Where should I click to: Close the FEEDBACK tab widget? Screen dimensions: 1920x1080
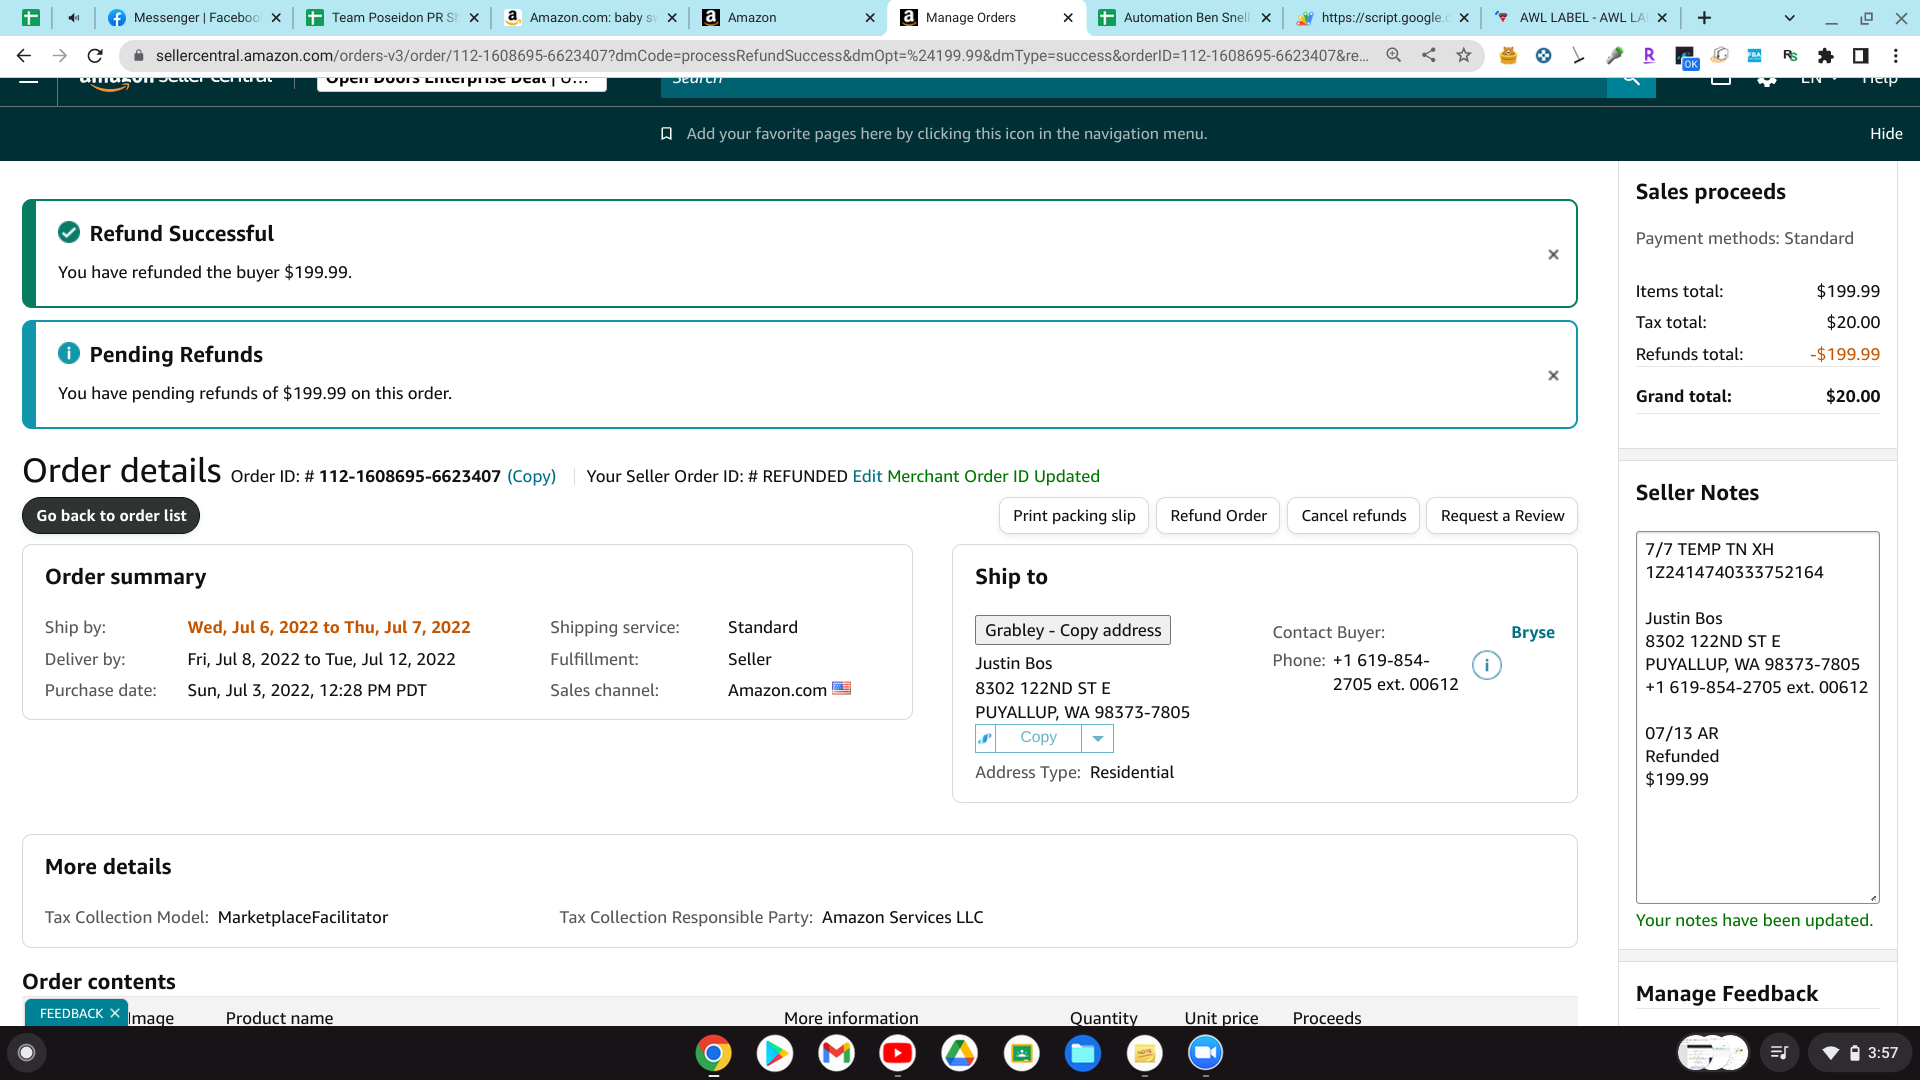click(115, 1013)
